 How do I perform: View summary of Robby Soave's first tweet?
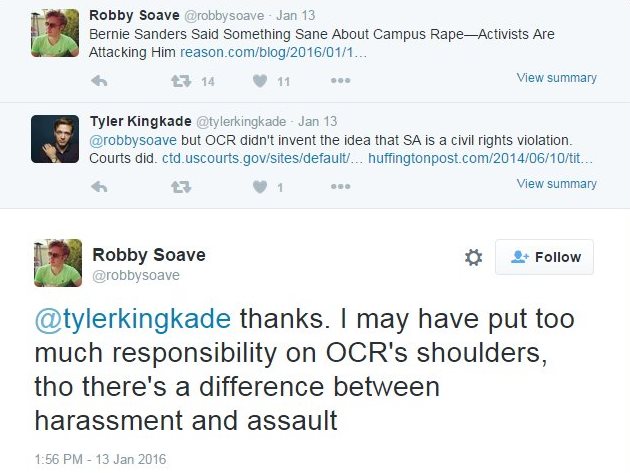click(x=556, y=78)
